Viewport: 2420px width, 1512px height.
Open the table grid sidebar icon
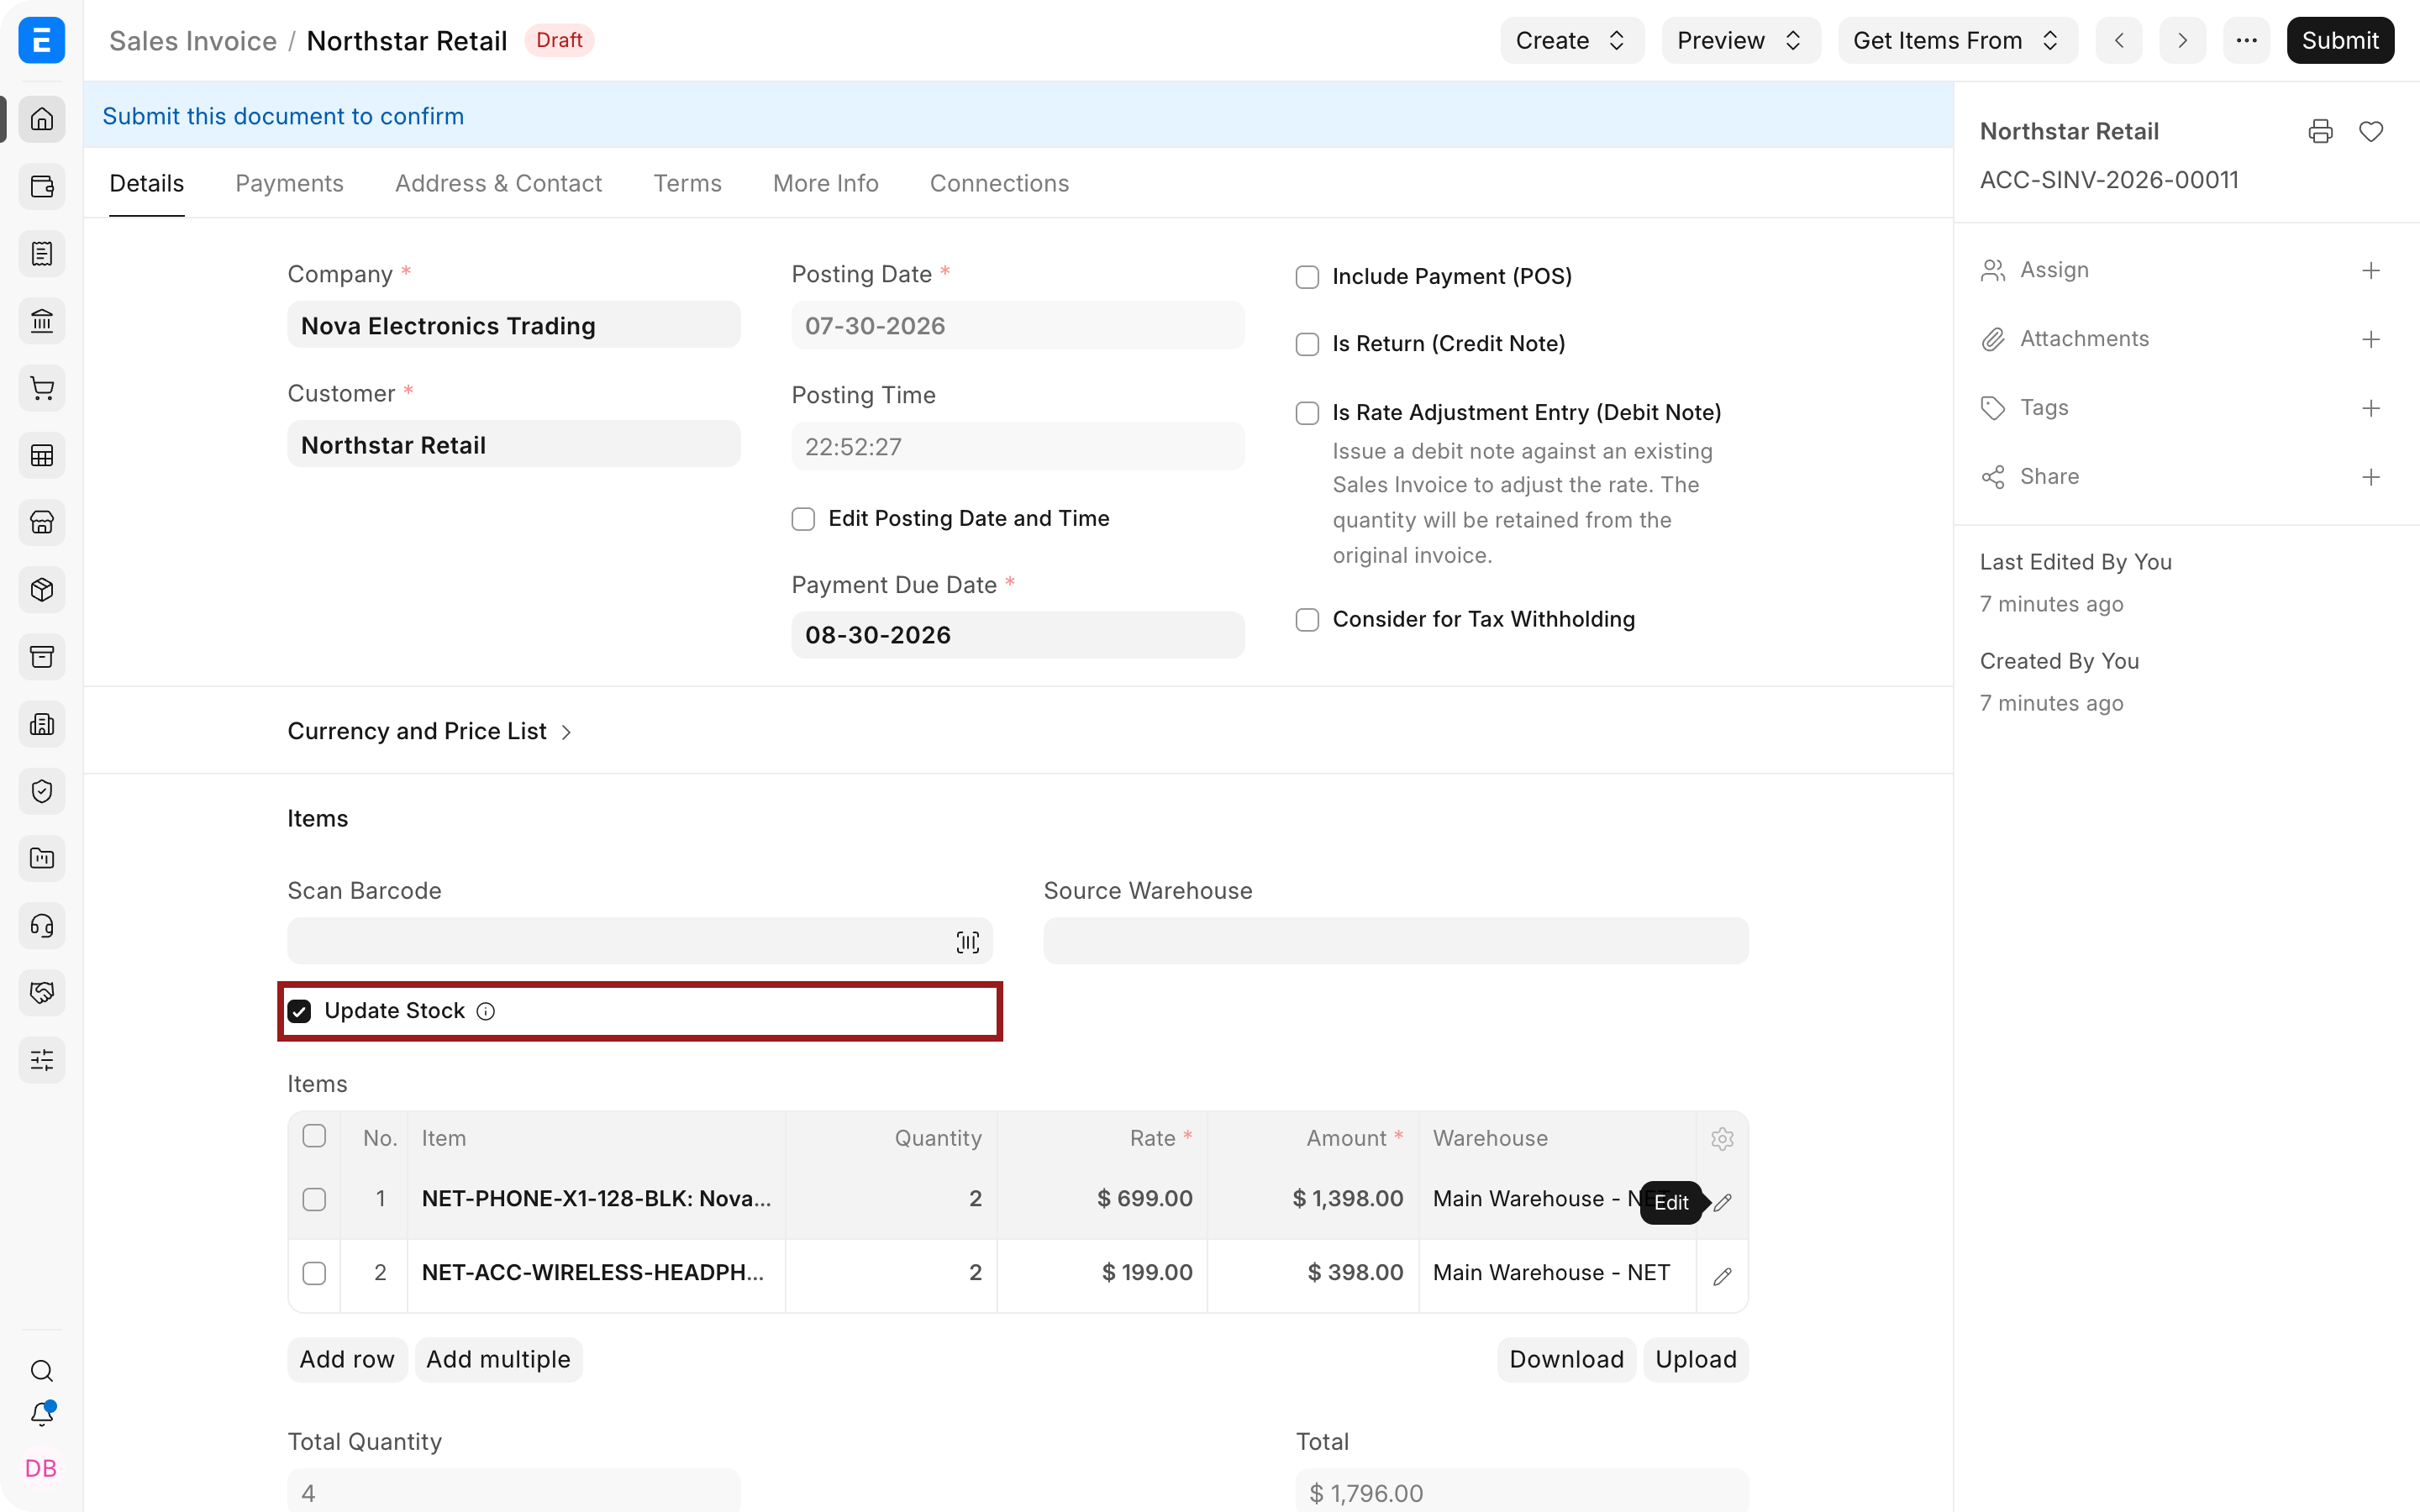tap(42, 455)
